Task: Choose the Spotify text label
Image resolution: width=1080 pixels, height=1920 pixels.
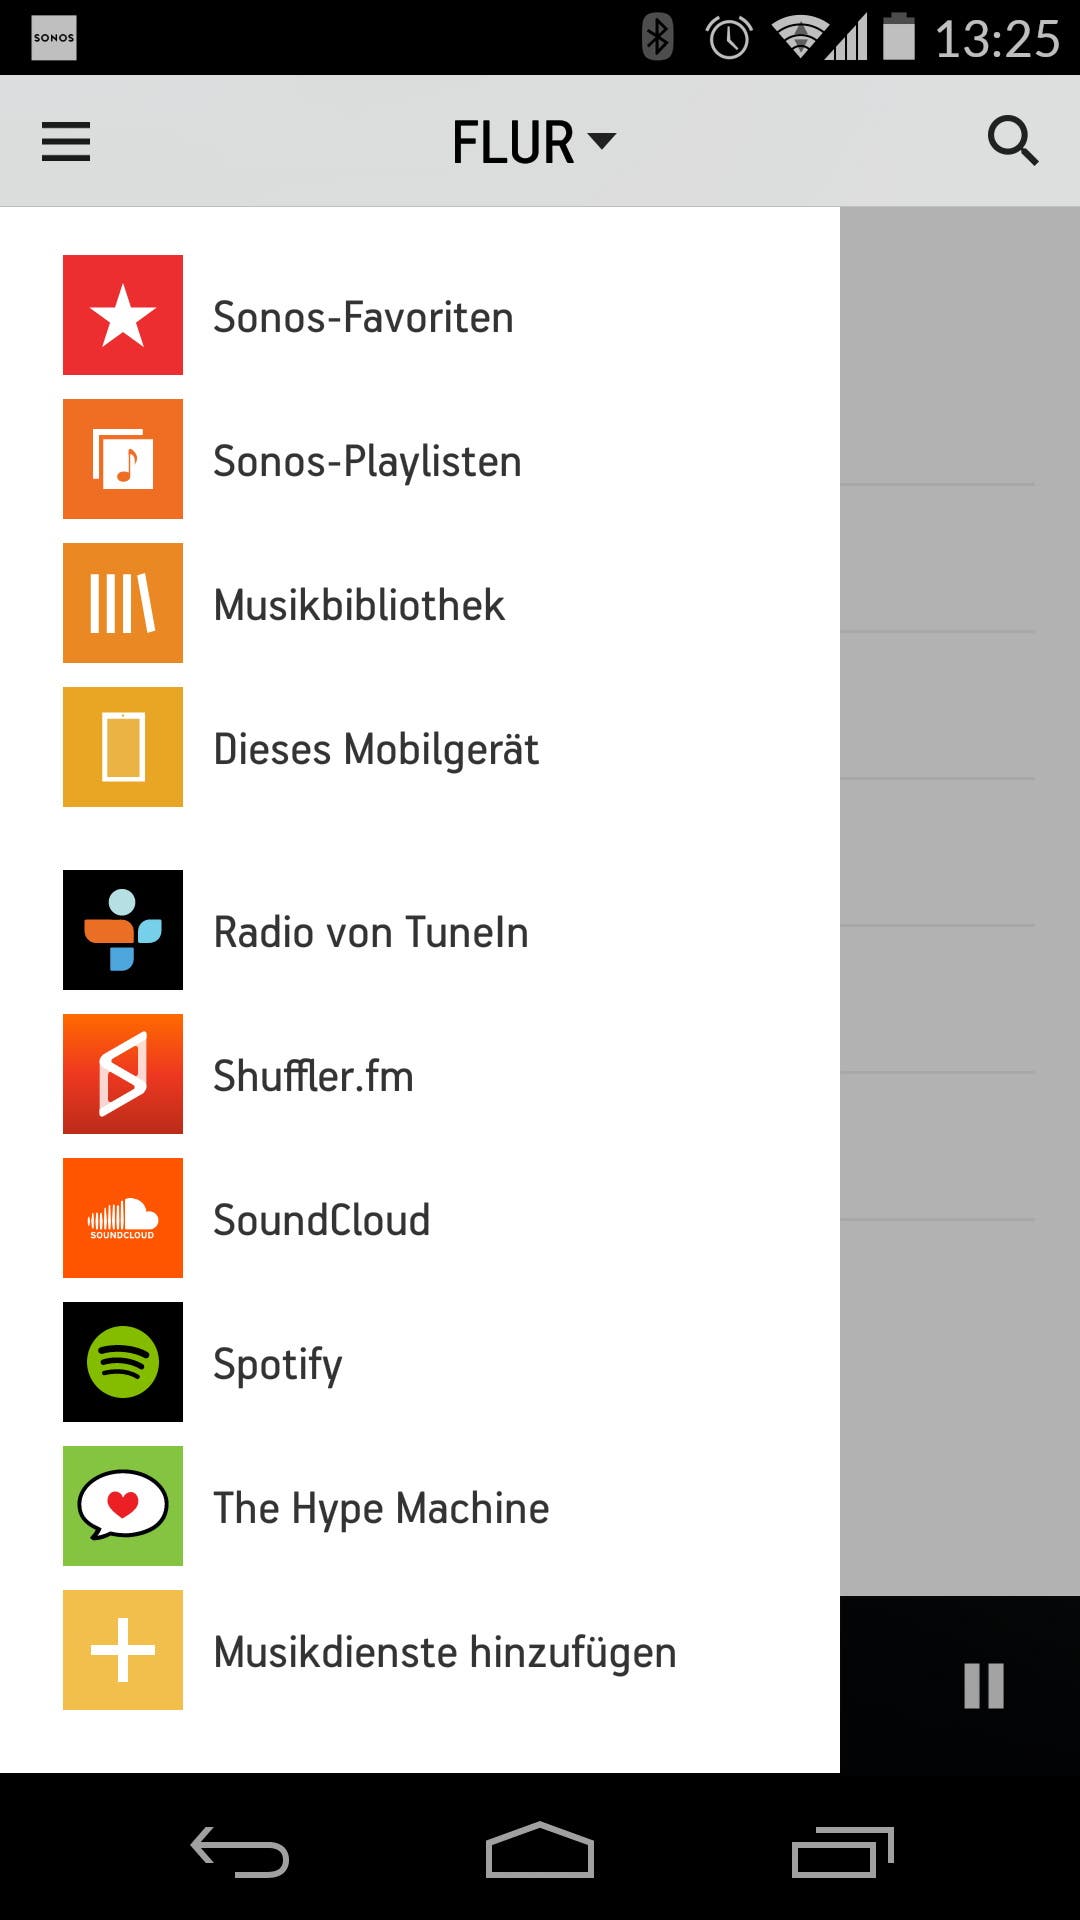Action: click(278, 1364)
